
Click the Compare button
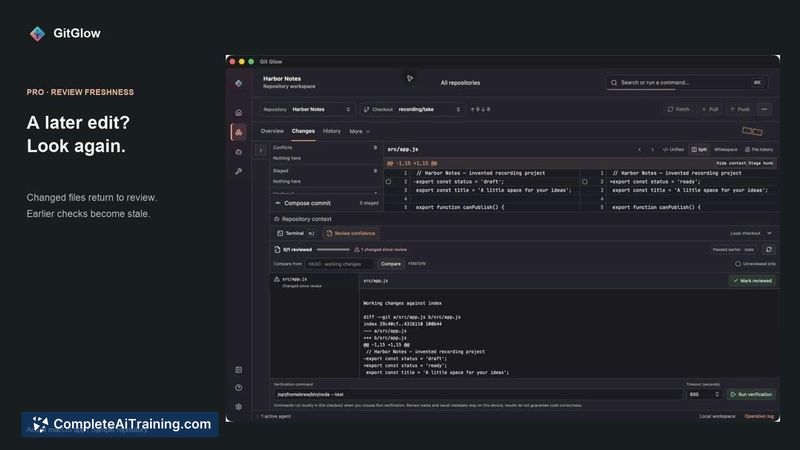click(391, 264)
